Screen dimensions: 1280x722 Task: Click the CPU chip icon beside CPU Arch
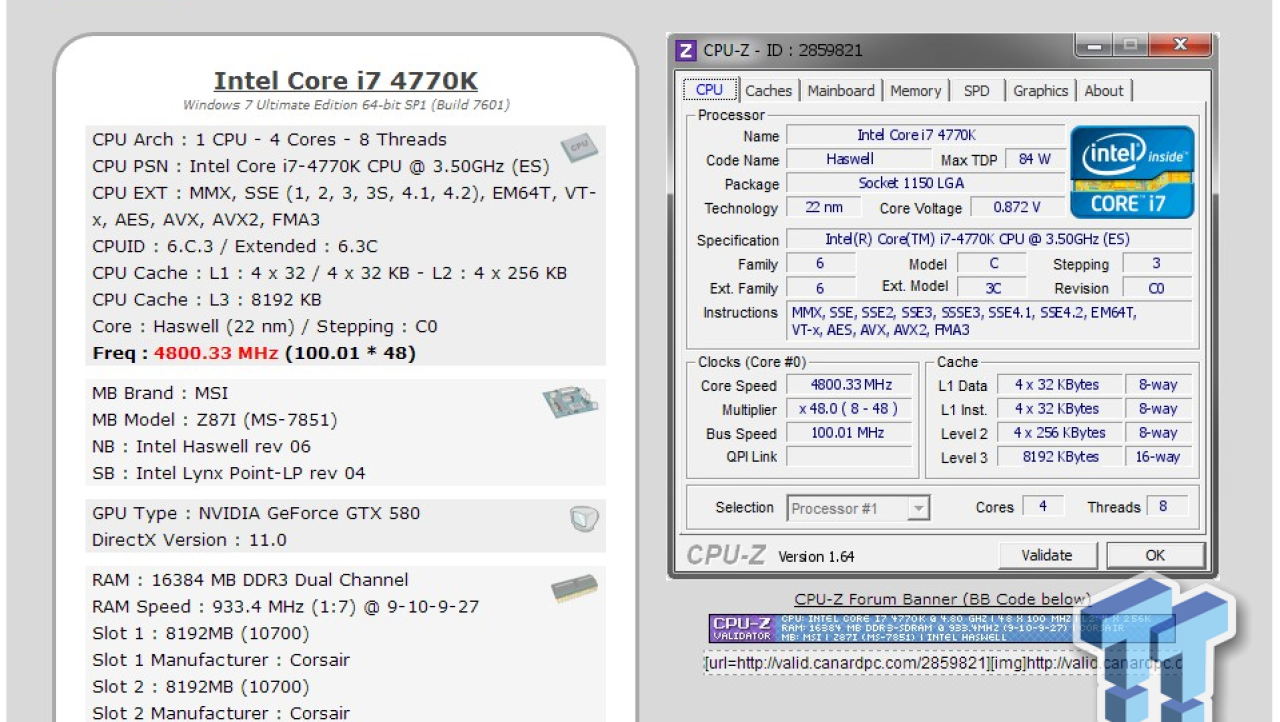coord(579,147)
